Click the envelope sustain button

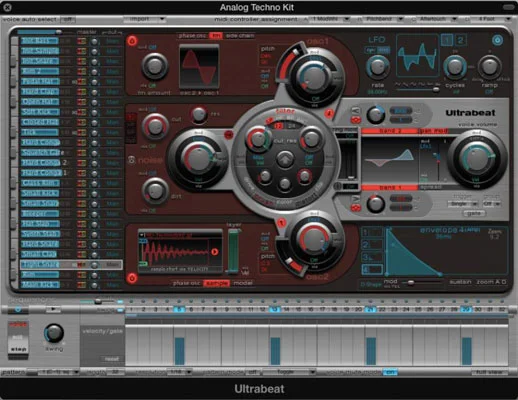coord(460,282)
